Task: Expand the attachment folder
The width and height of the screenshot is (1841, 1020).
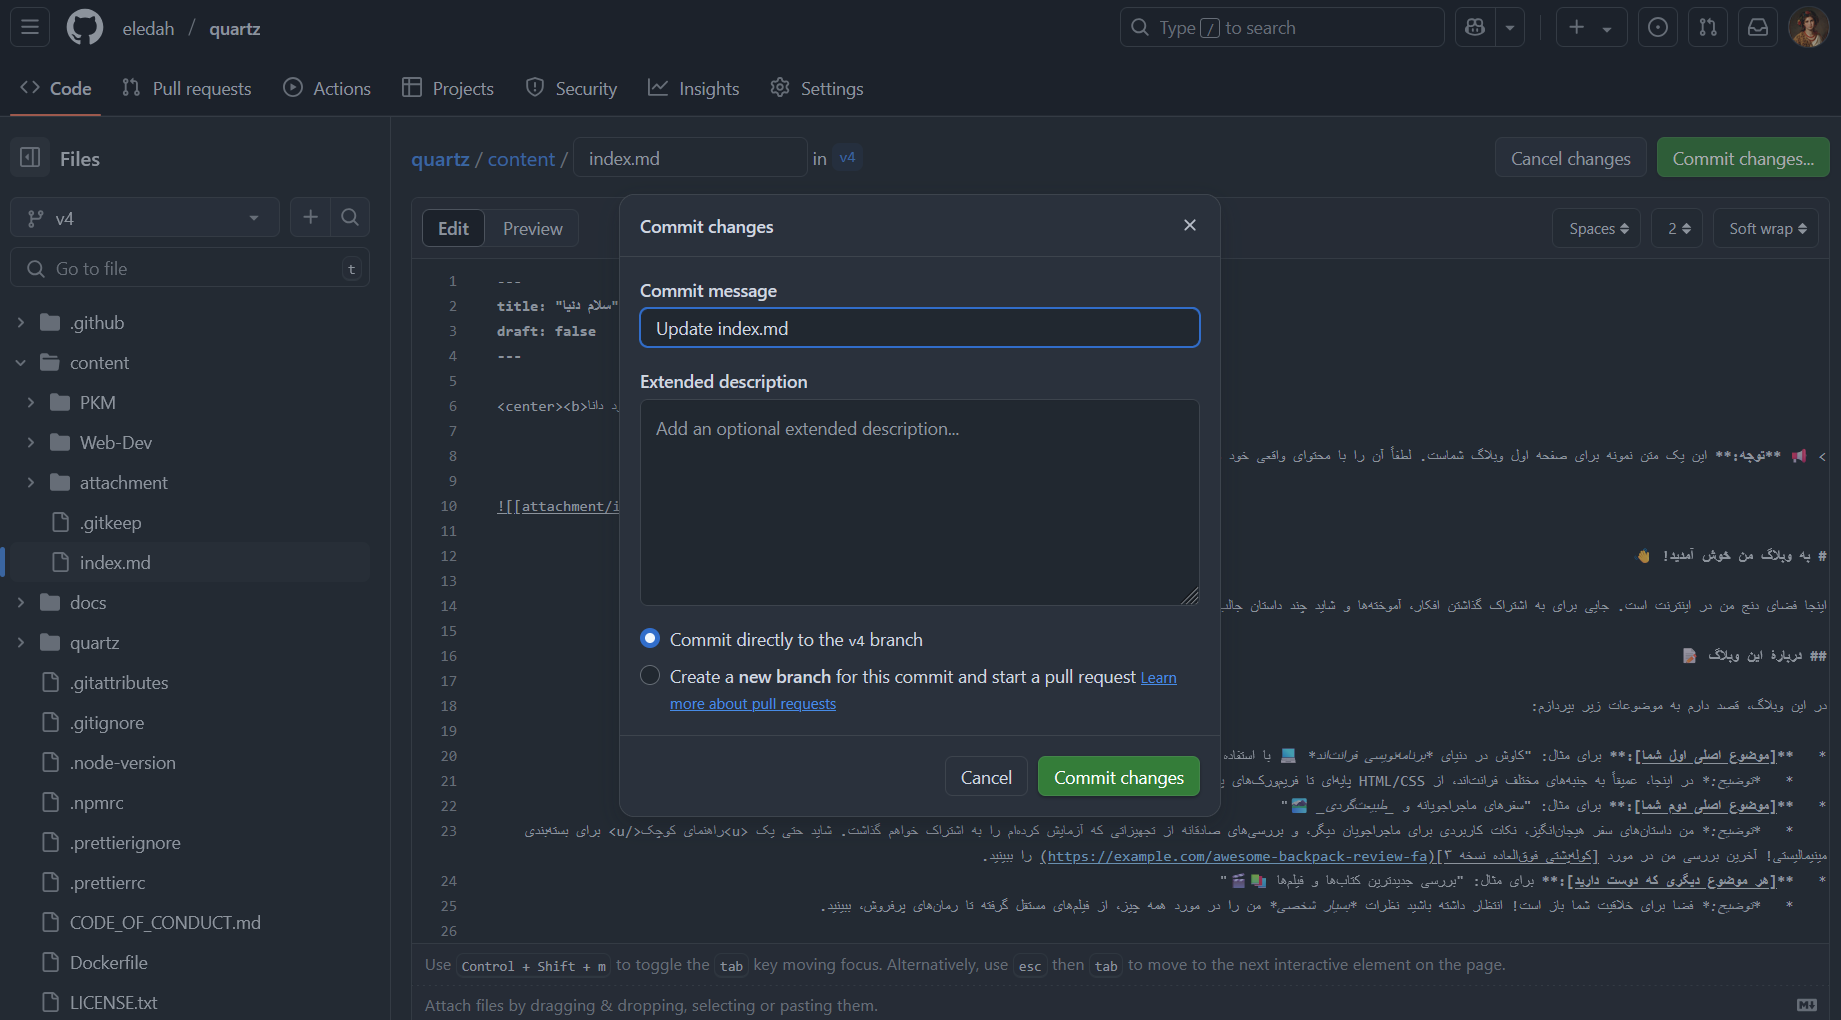Action: click(x=31, y=482)
